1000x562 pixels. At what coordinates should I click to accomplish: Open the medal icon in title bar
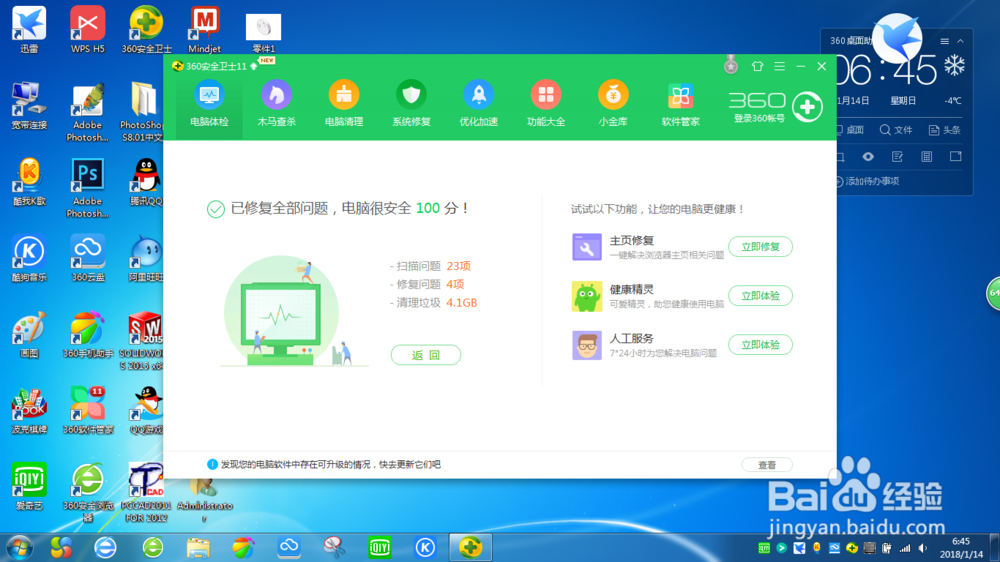tap(731, 65)
